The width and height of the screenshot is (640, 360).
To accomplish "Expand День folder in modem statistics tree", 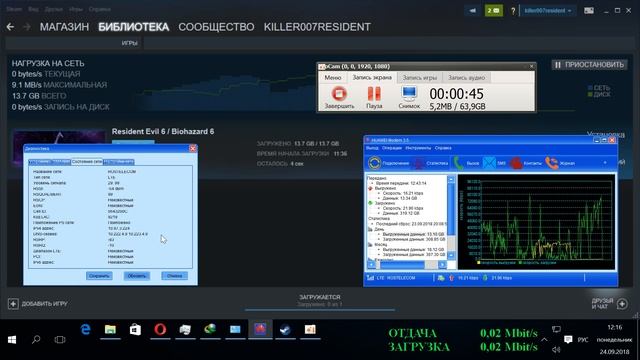I will pos(370,229).
